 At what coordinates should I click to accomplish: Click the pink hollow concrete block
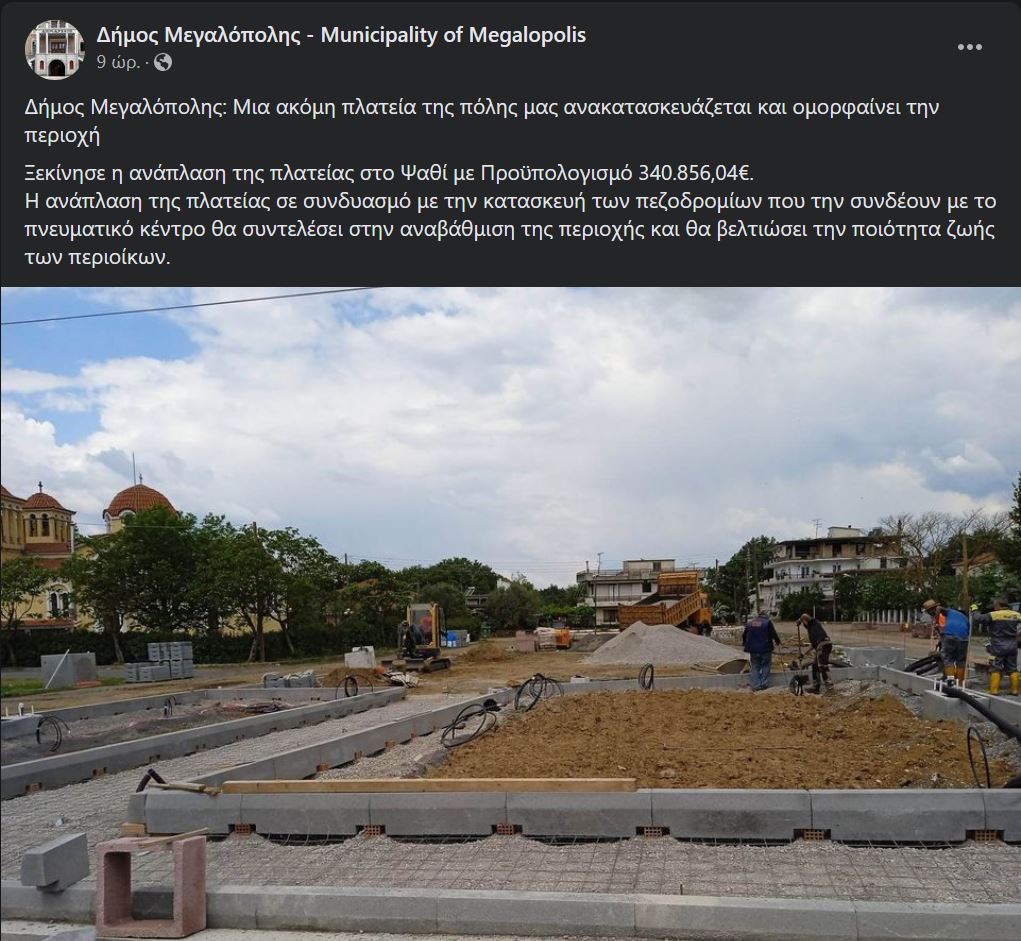[x=151, y=886]
